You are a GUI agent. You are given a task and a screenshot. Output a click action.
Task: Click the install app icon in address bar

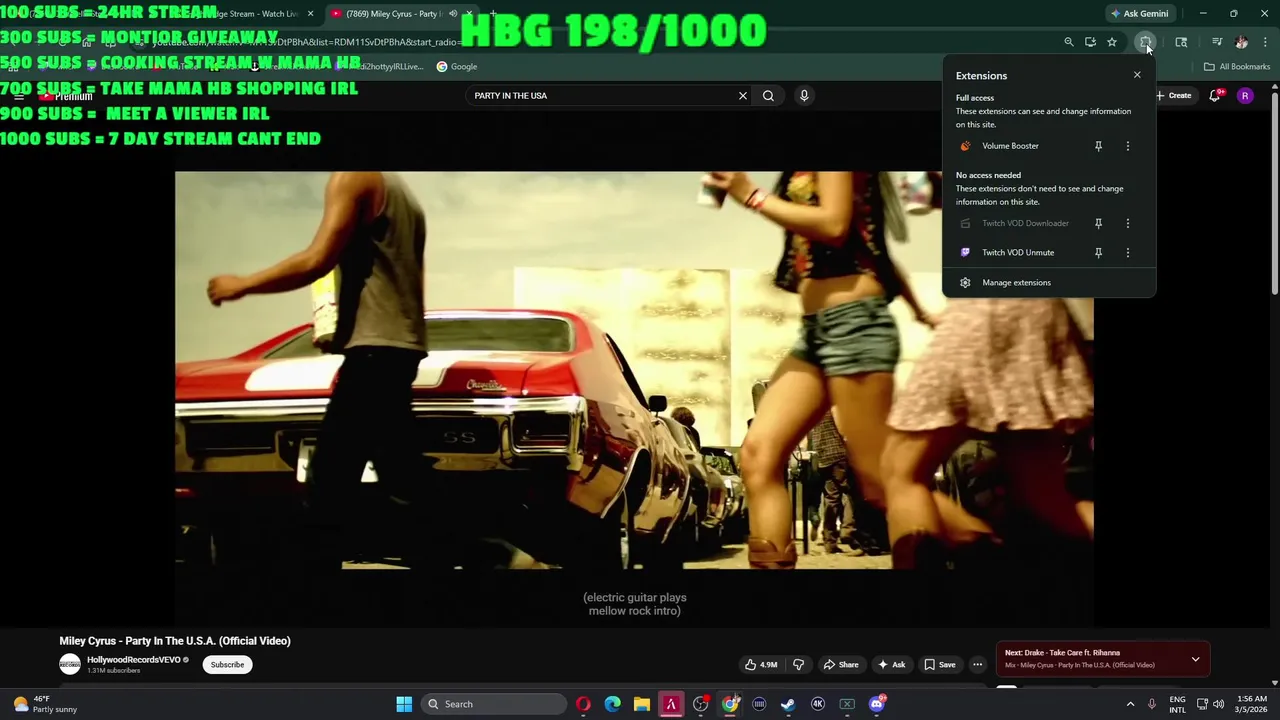(1090, 42)
